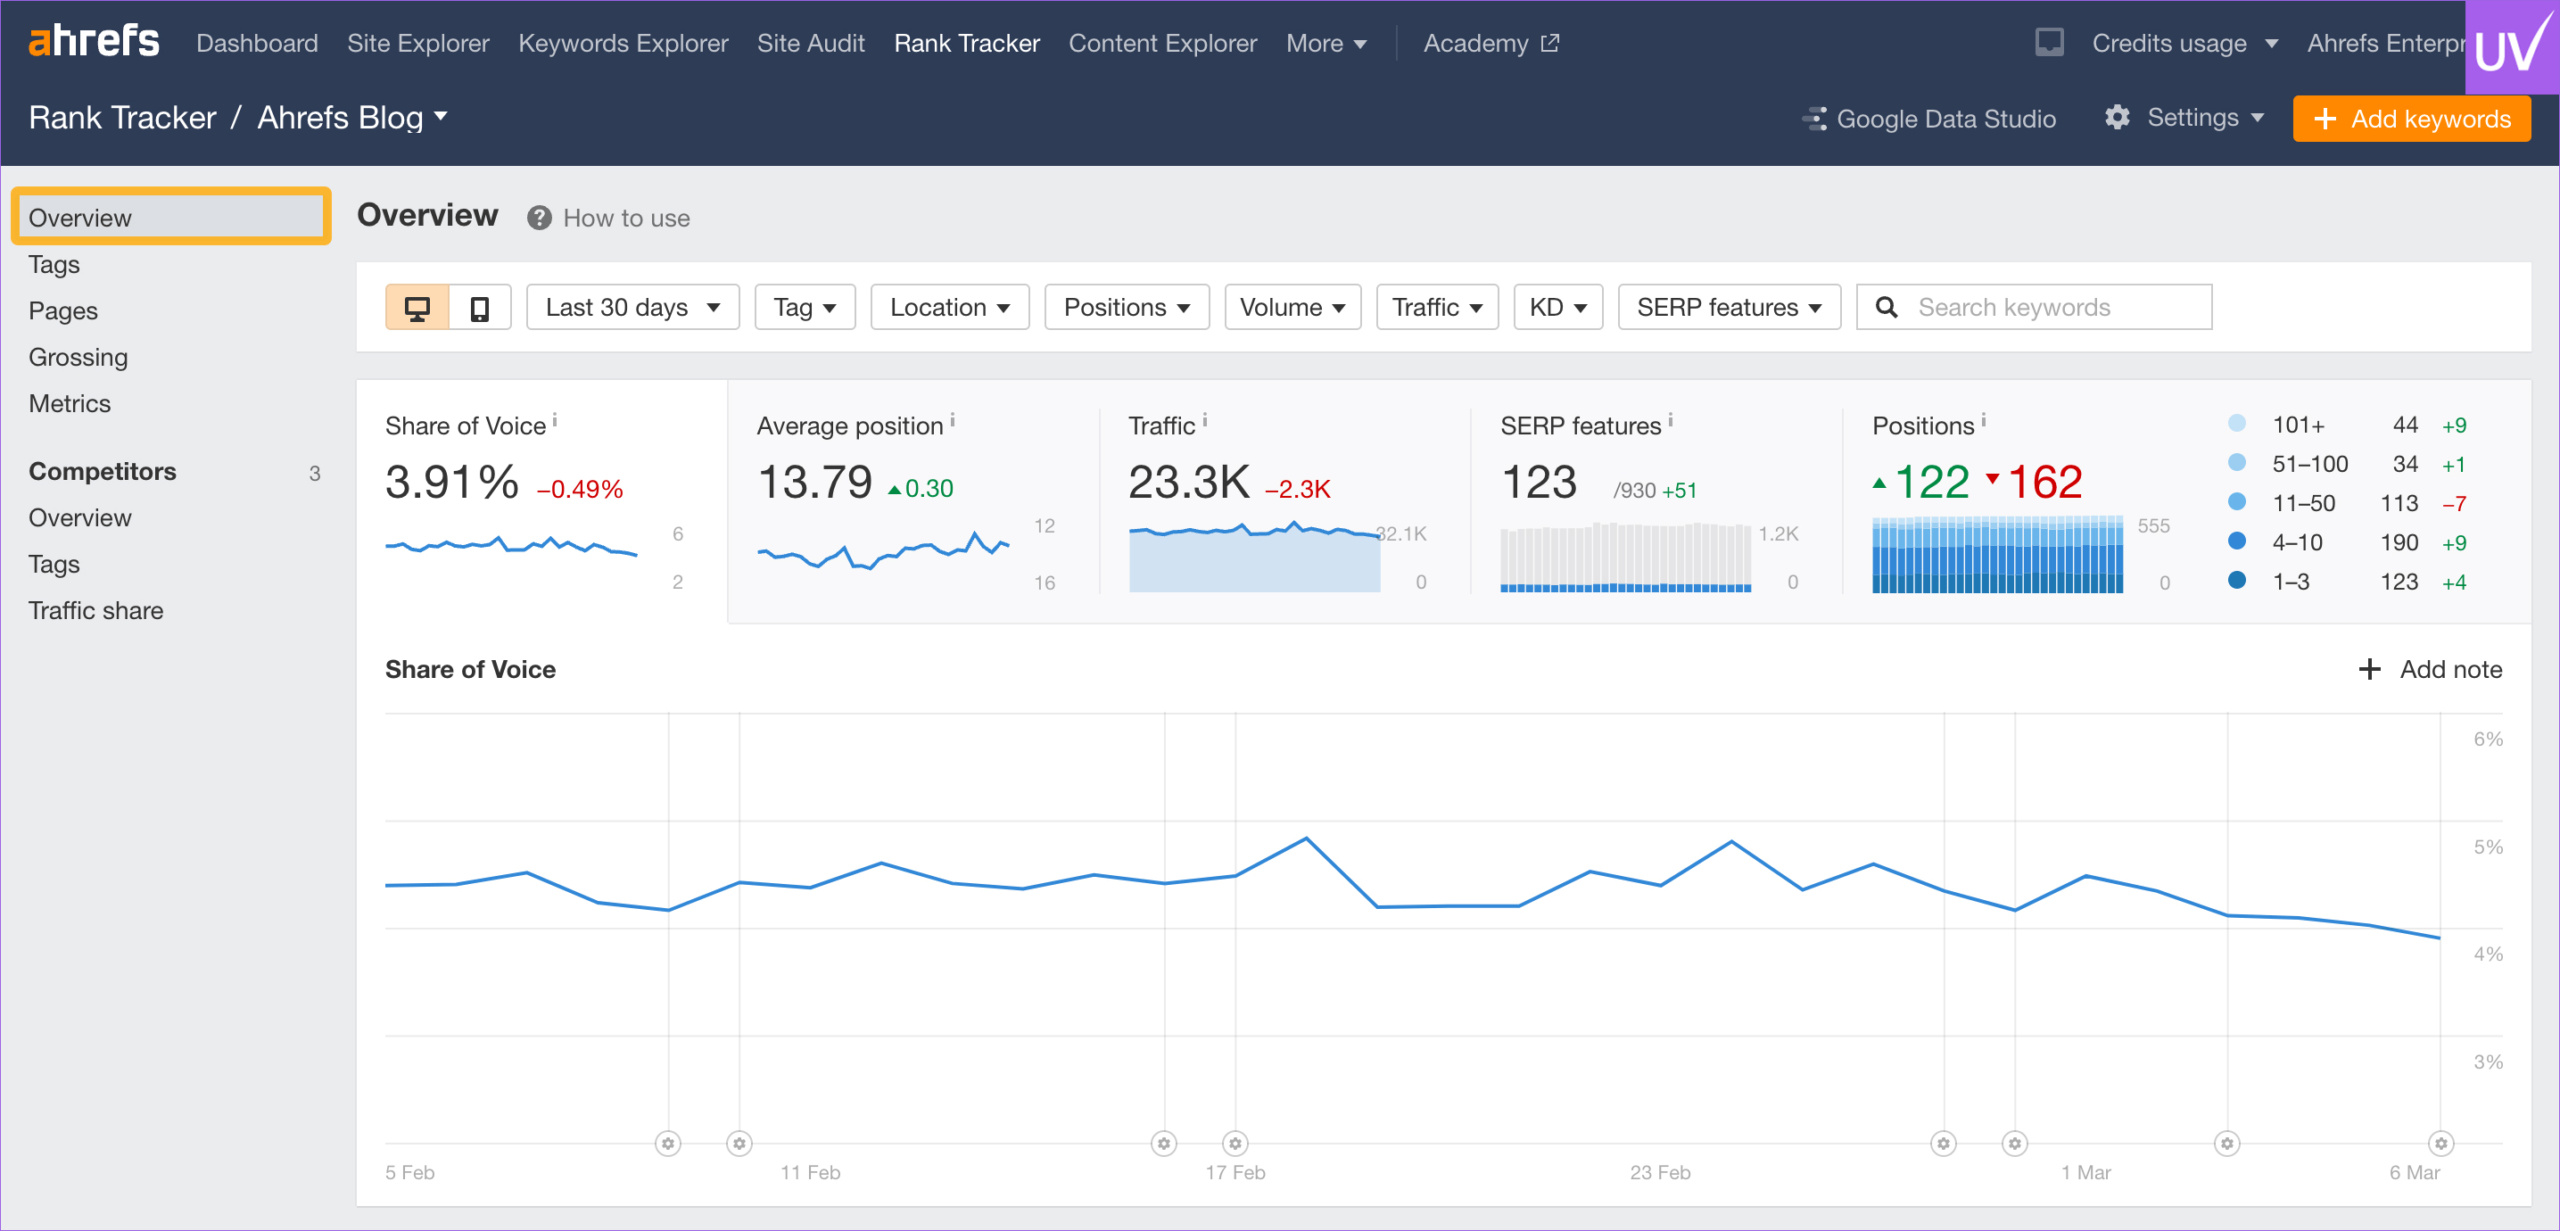Screen dimensions: 2560x1231
Task: Select the Share of Voice metric card
Action: tap(542, 502)
